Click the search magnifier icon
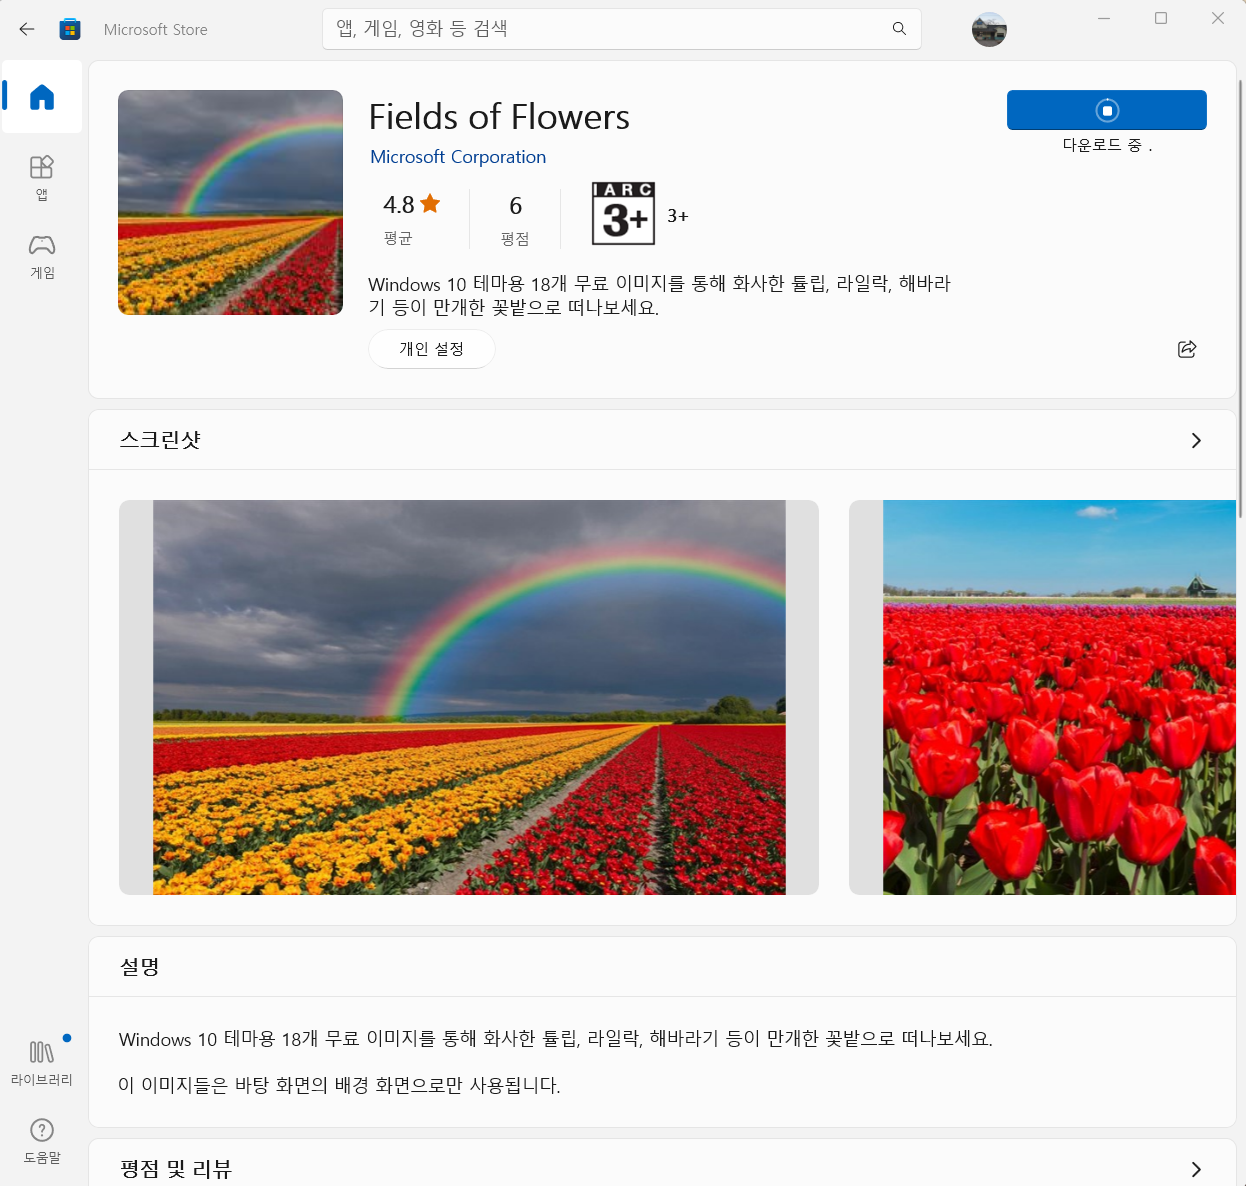 (899, 29)
